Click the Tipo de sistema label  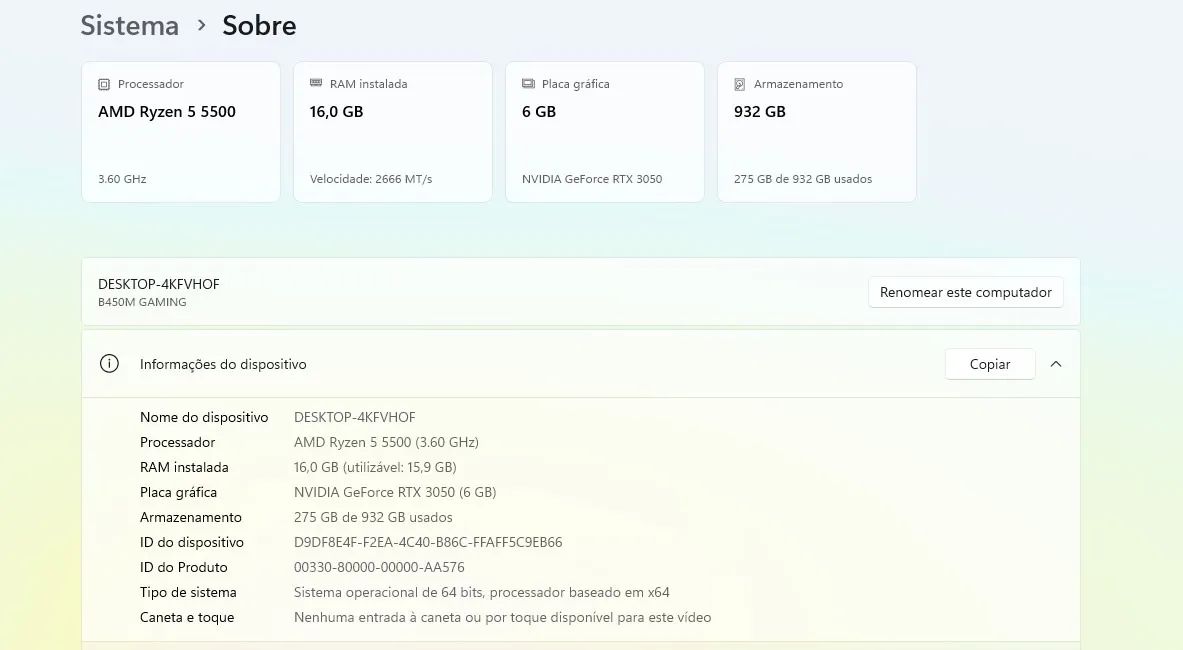pos(188,592)
